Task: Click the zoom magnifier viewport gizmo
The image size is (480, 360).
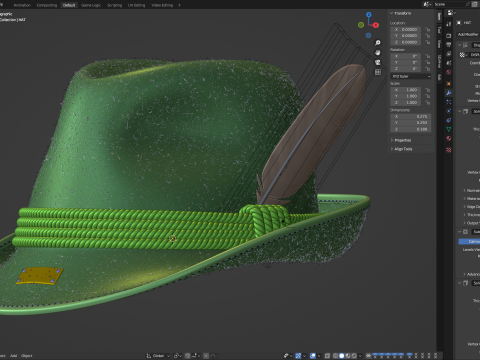Action: (x=378, y=43)
